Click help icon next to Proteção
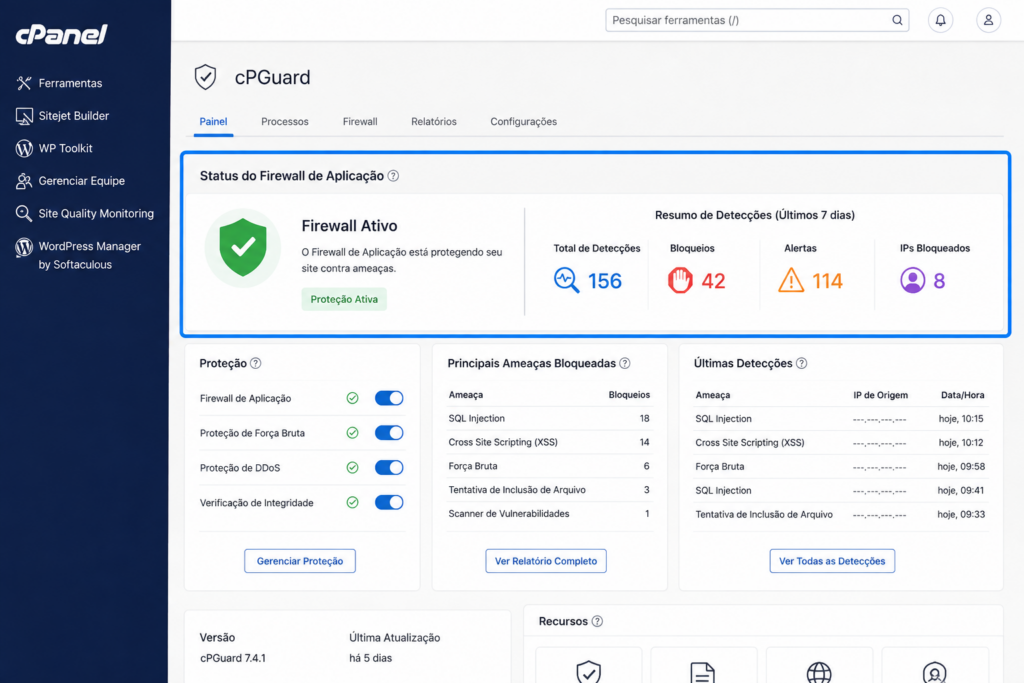This screenshot has width=1024, height=683. point(256,363)
